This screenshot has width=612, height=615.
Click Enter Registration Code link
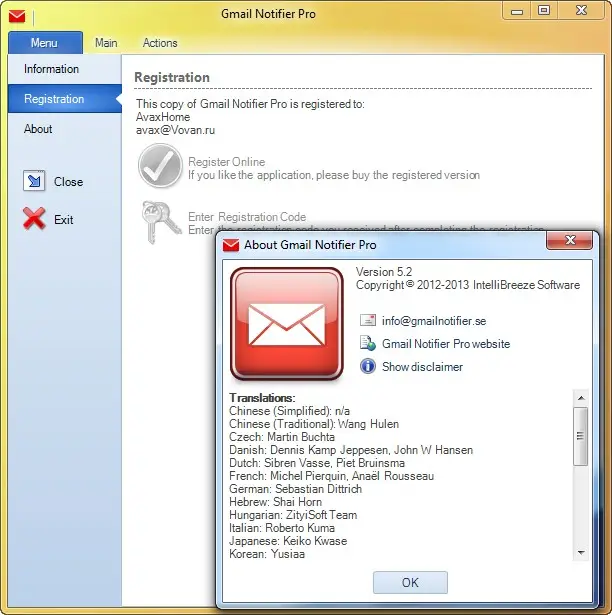247,217
